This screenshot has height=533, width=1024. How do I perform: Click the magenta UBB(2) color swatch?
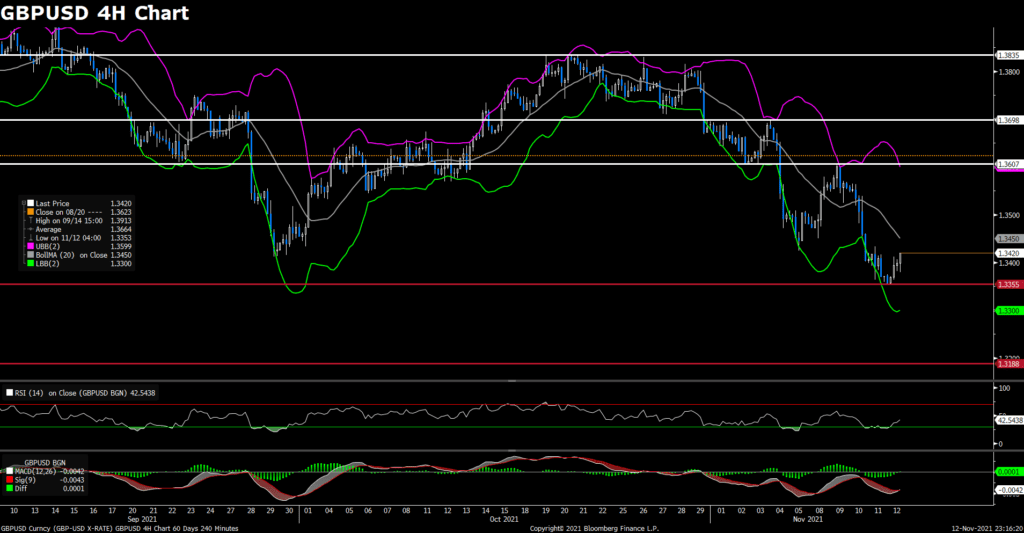tap(30, 246)
